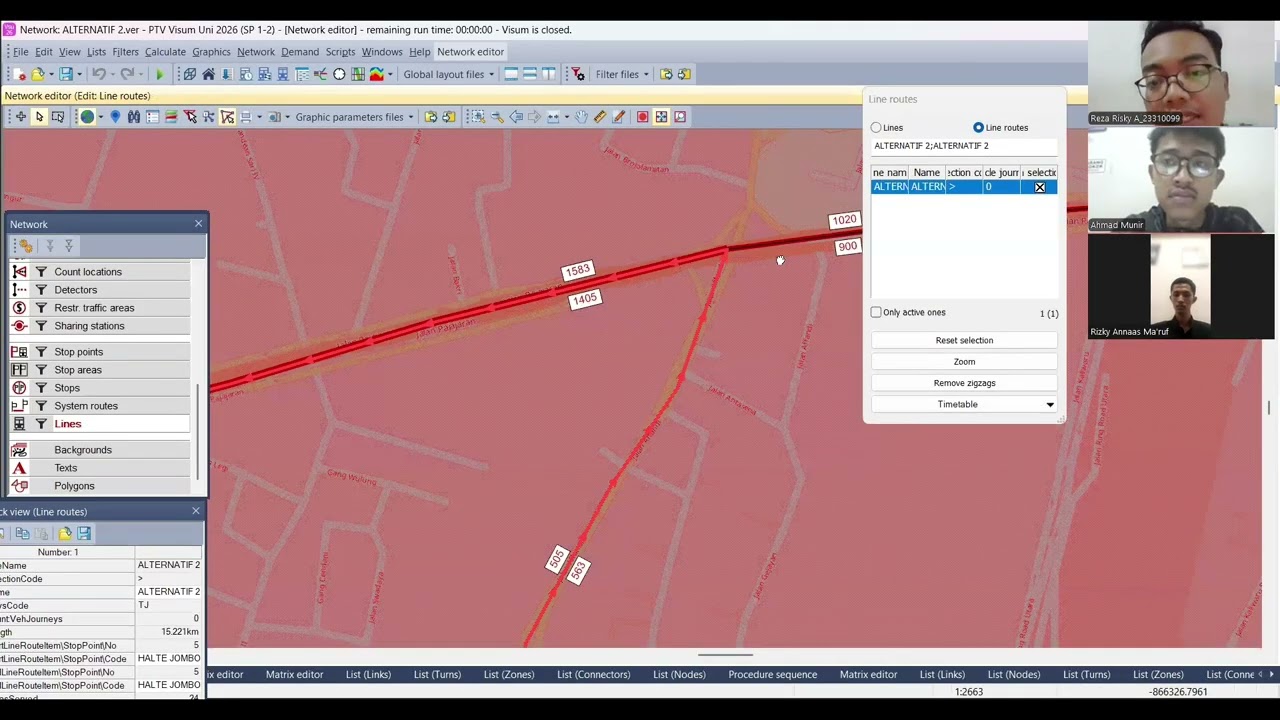Toggle the filter funnel for Detectors
The width and height of the screenshot is (1280, 720).
coord(41,290)
